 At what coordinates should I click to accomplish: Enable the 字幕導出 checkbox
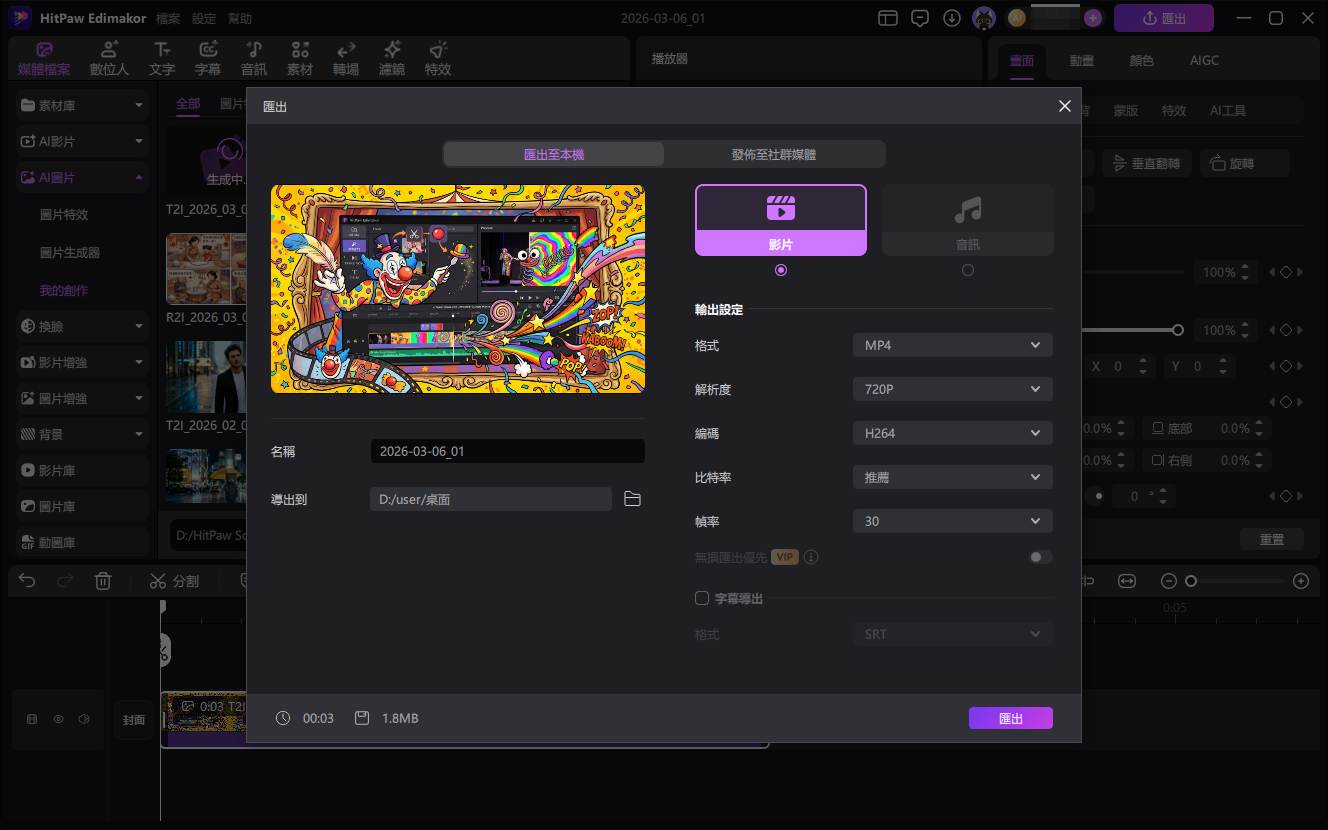[x=702, y=598]
